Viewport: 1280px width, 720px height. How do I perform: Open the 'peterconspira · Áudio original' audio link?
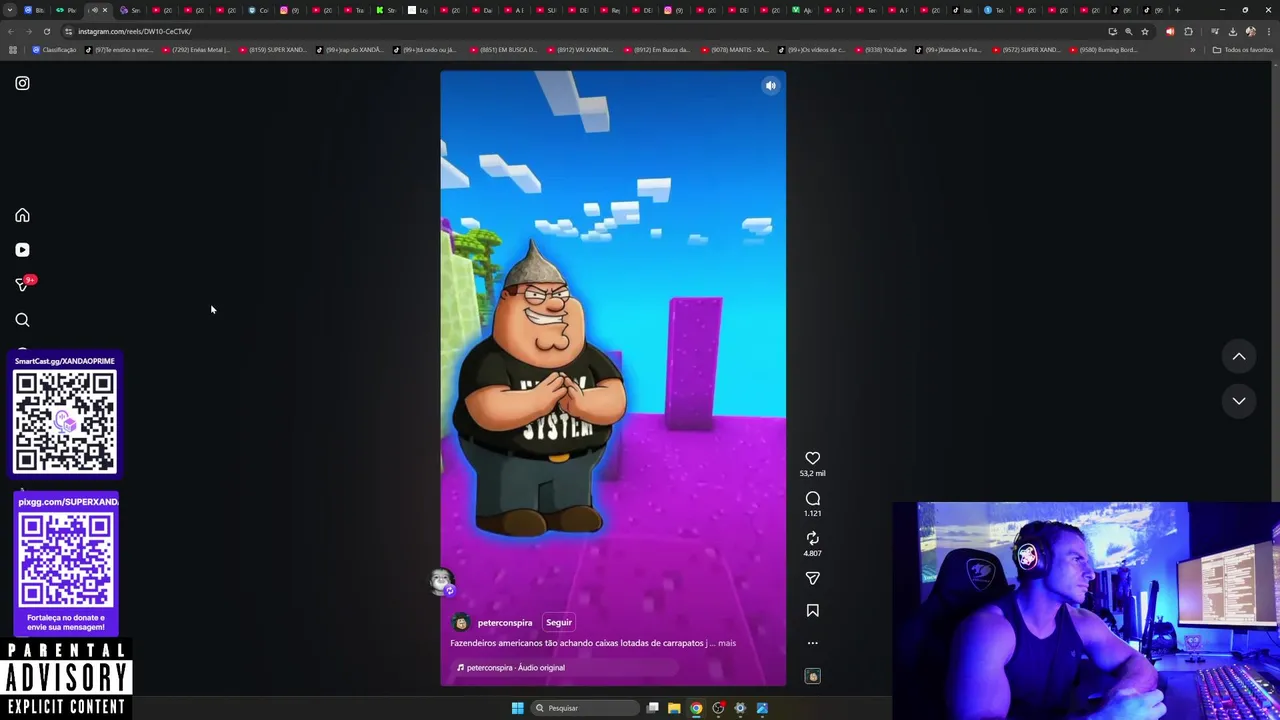click(511, 668)
